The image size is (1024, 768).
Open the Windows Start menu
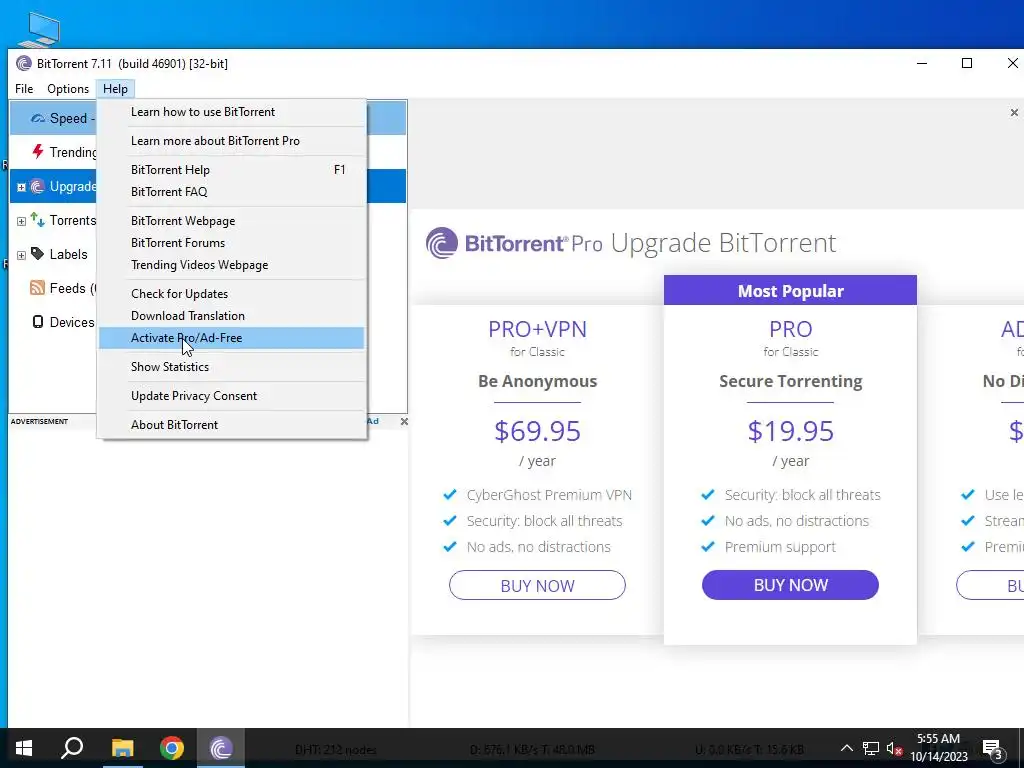24,748
